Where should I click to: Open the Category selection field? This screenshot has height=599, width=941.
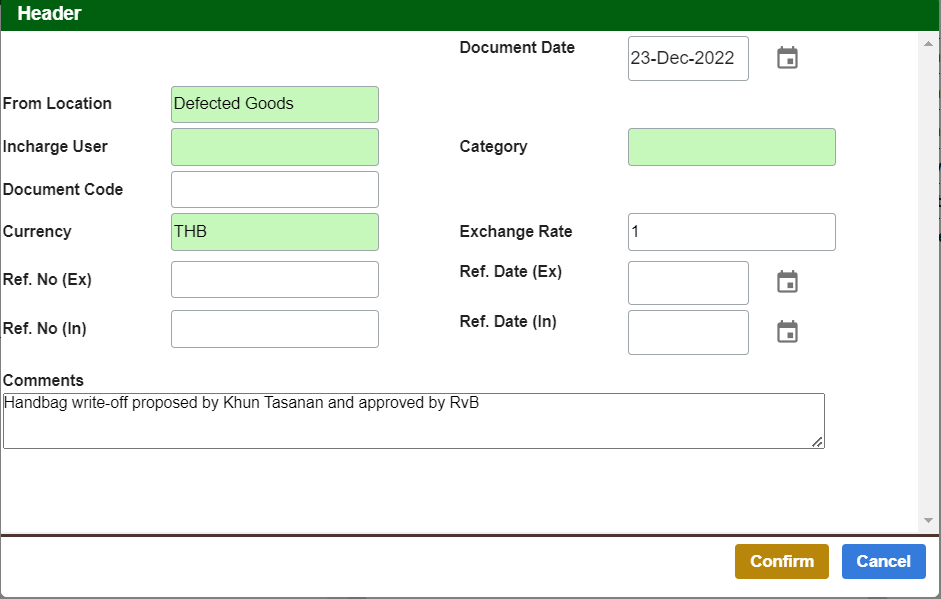coord(731,147)
